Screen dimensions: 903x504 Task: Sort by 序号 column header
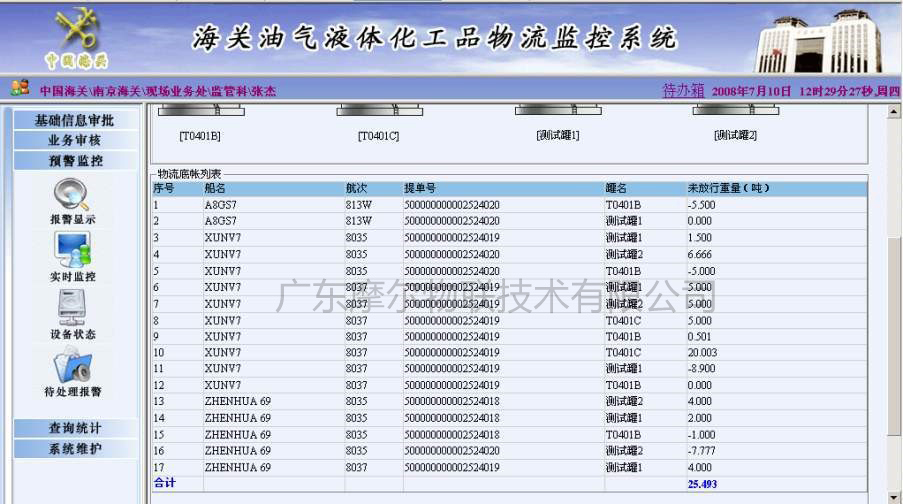tap(164, 188)
